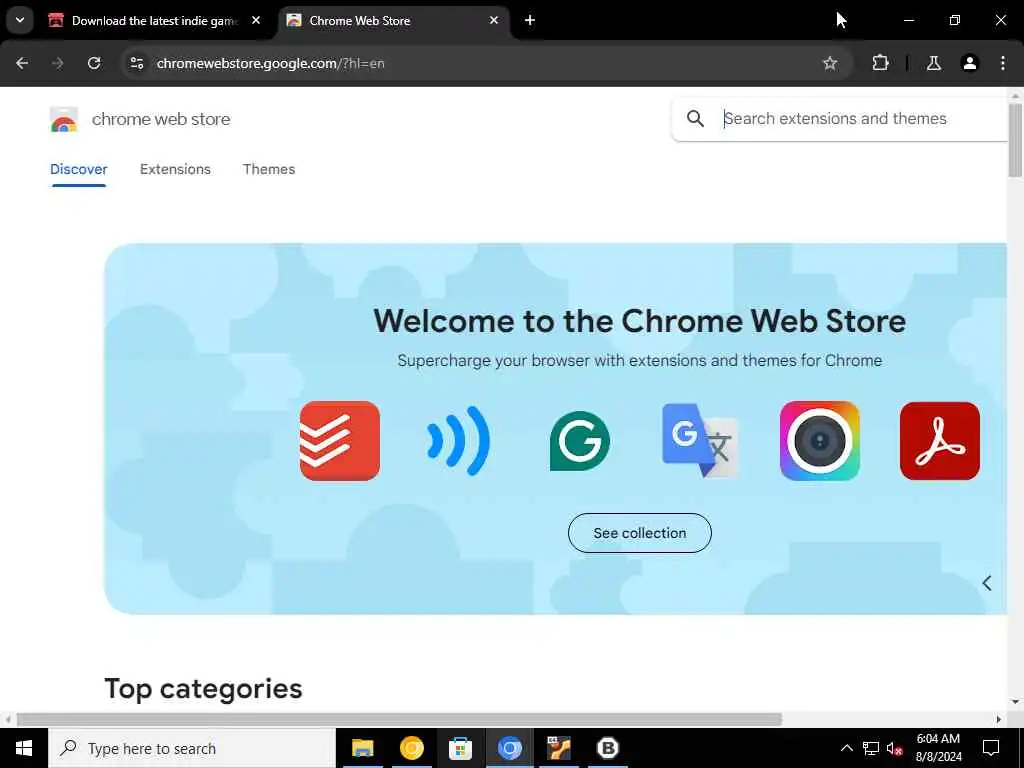The image size is (1024, 768).
Task: Open the Extensions puzzle icon
Action: tap(880, 63)
